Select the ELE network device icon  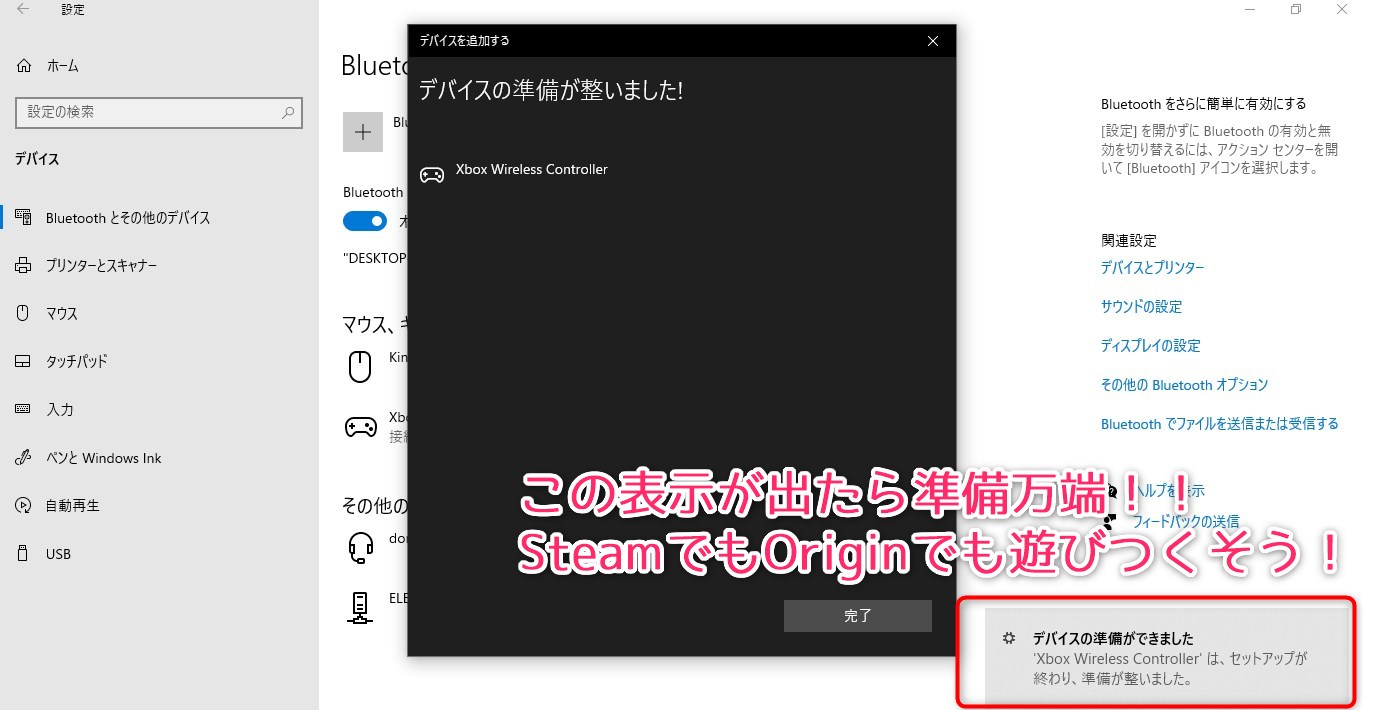[360, 607]
